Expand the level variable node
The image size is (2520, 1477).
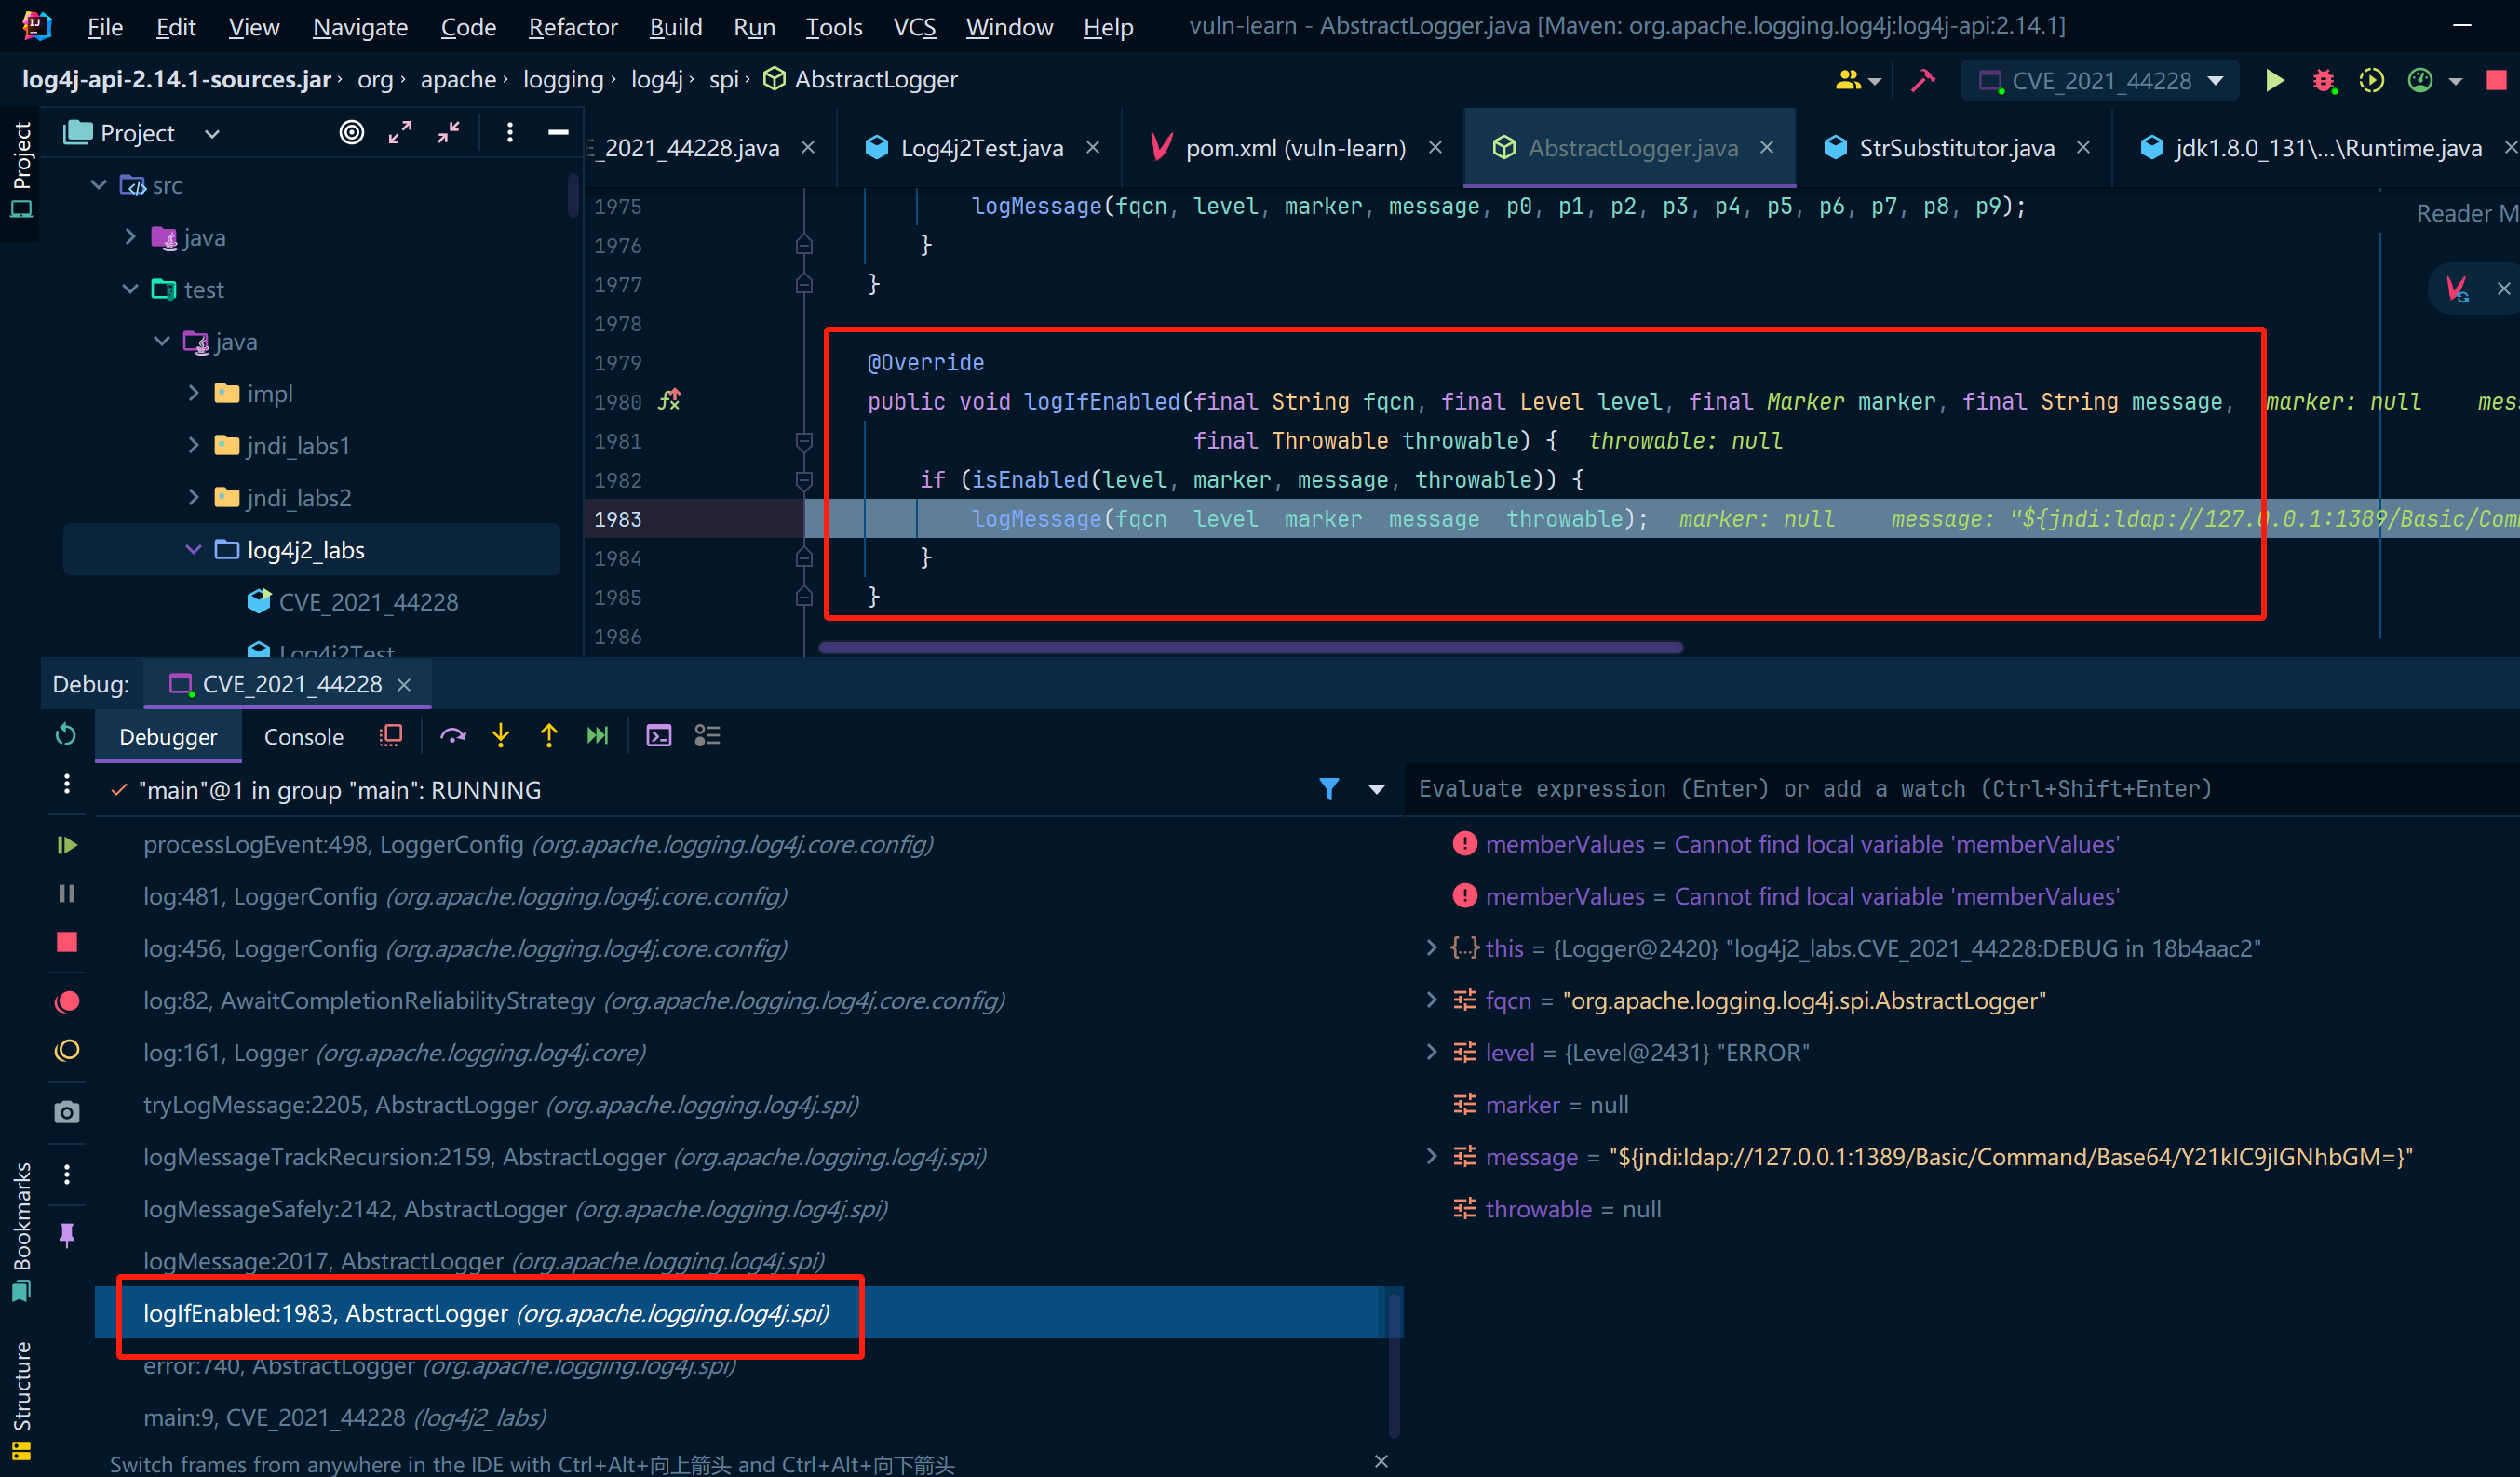pos(1431,1052)
